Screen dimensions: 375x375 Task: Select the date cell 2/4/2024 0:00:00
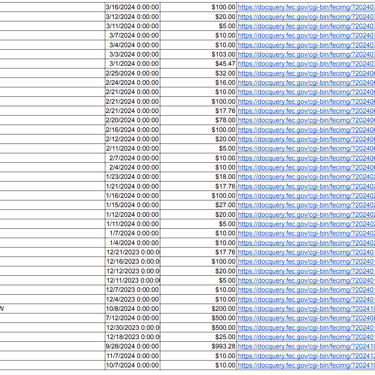pyautogui.click(x=133, y=167)
